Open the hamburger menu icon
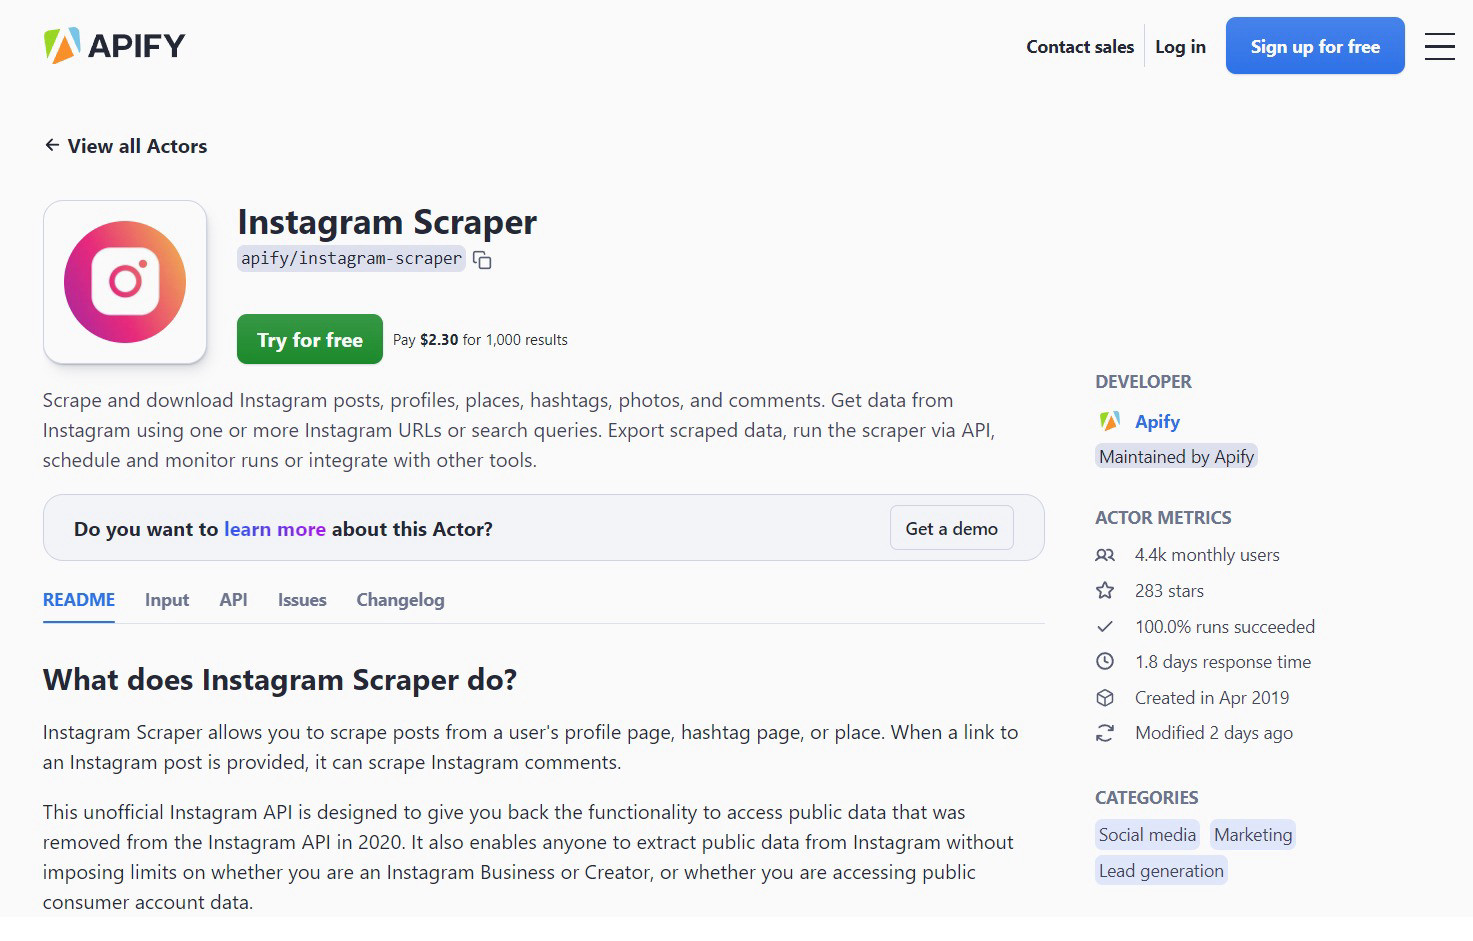 point(1439,46)
